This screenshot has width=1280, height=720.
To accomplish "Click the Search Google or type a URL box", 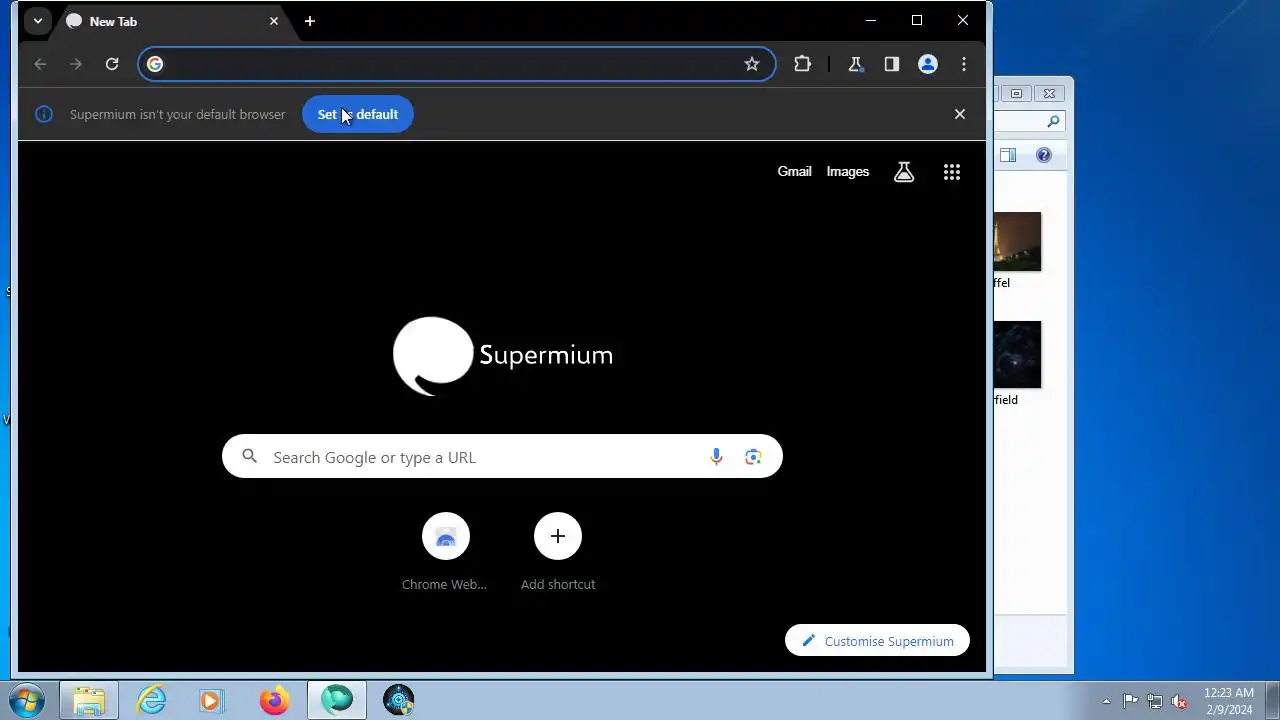I will [502, 457].
